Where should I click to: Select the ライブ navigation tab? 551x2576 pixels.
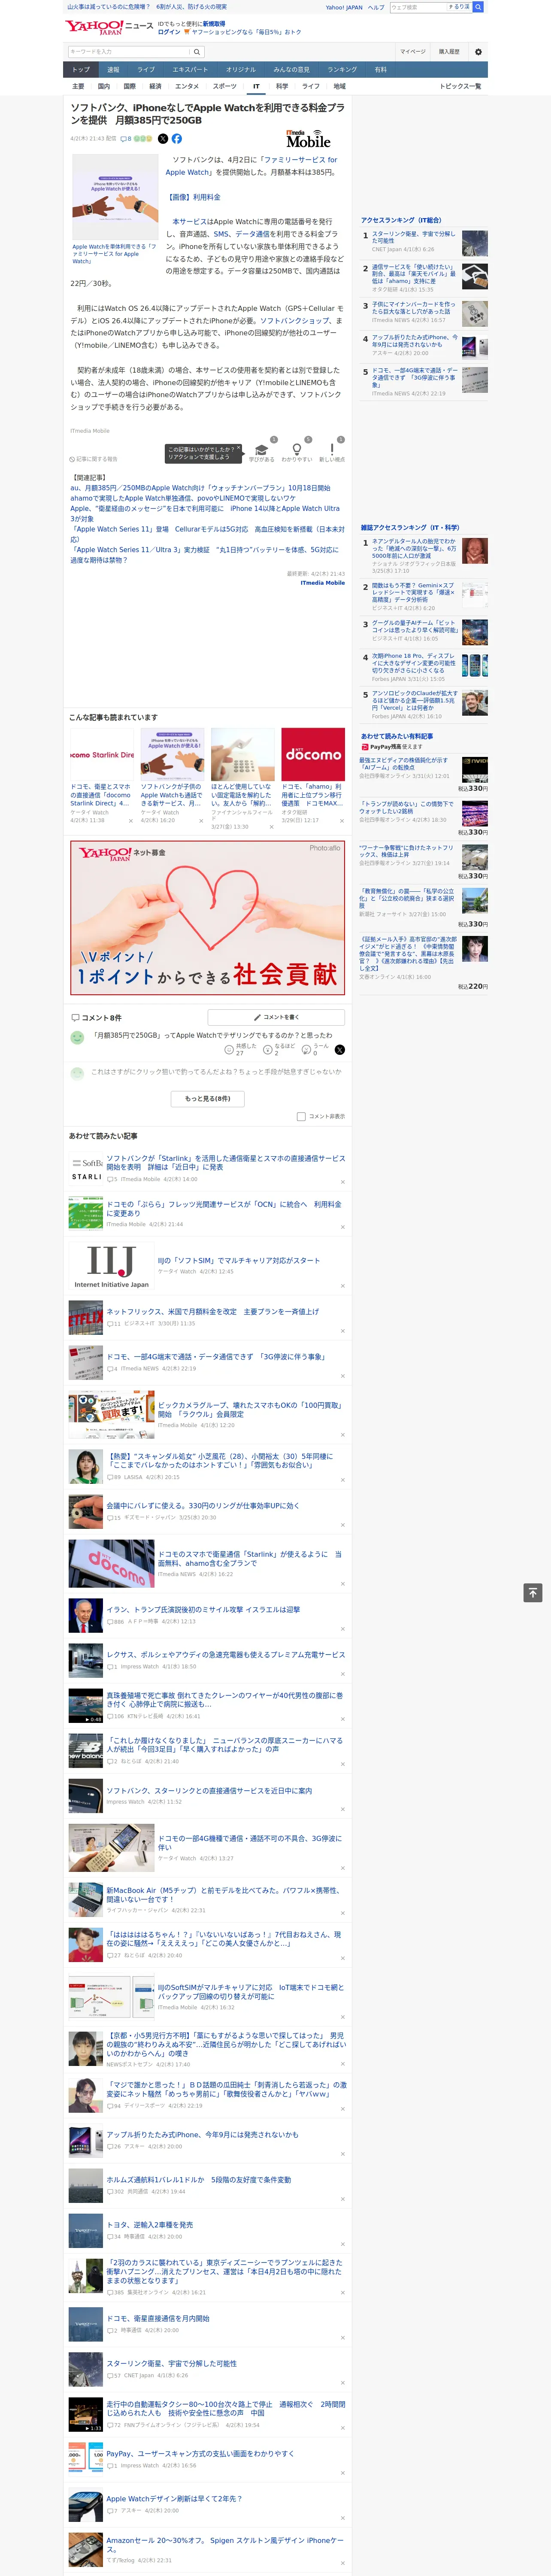(146, 70)
